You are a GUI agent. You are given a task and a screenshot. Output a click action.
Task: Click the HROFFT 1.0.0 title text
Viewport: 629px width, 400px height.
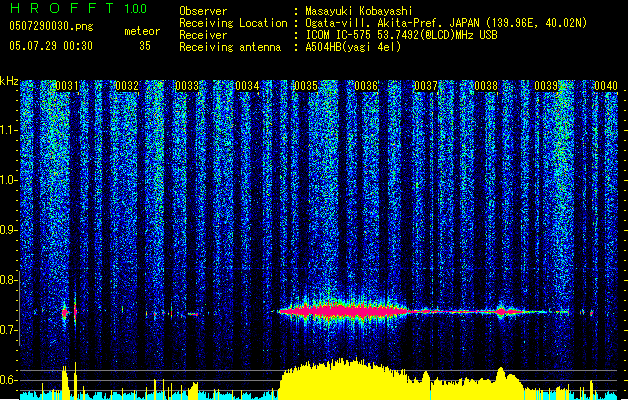79,8
